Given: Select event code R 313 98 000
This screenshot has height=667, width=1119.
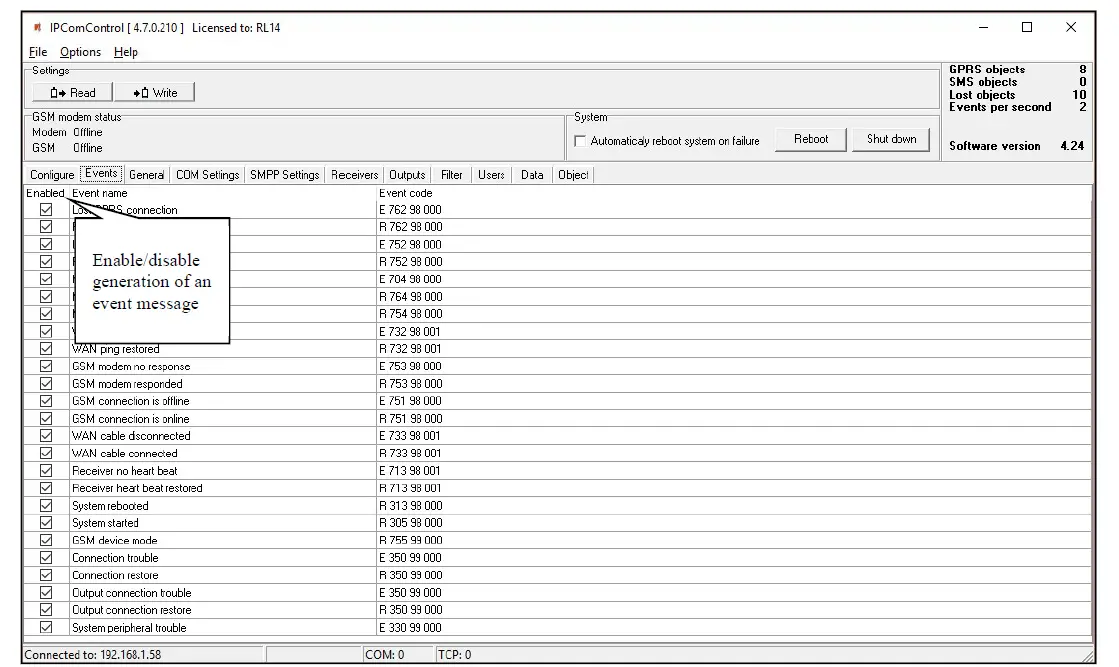Looking at the screenshot, I should [x=410, y=506].
